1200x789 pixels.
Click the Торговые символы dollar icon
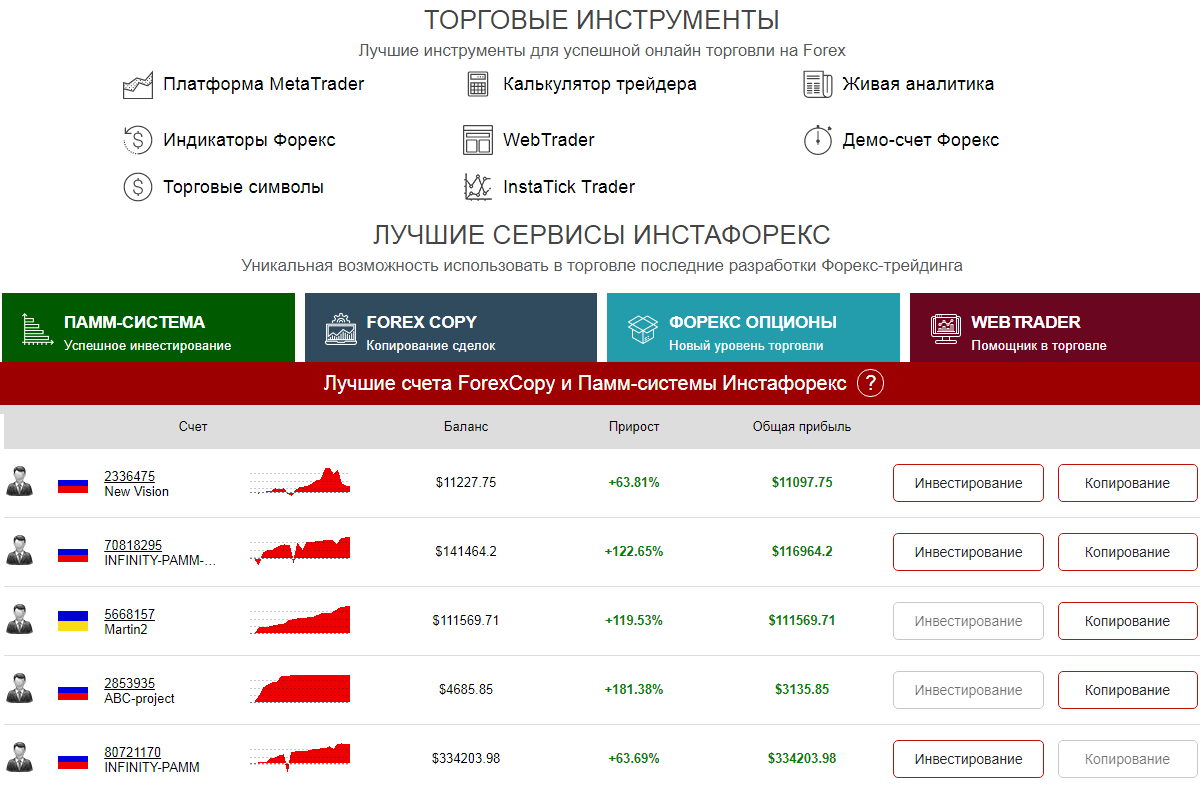click(137, 187)
